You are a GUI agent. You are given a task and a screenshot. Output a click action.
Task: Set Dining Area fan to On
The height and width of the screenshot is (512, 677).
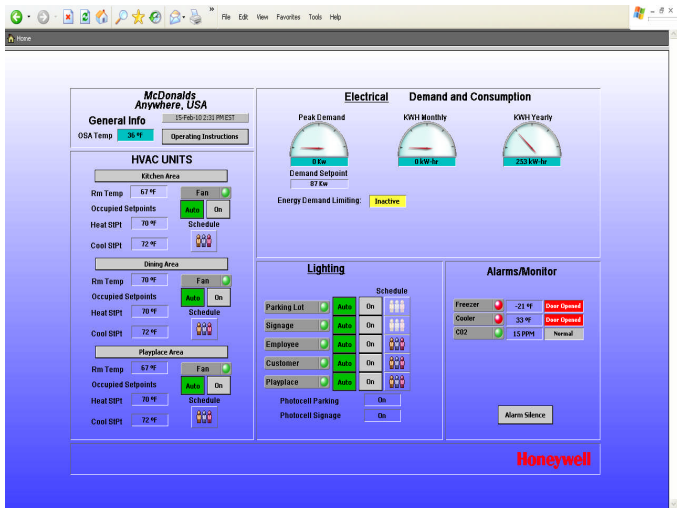pyautogui.click(x=218, y=298)
